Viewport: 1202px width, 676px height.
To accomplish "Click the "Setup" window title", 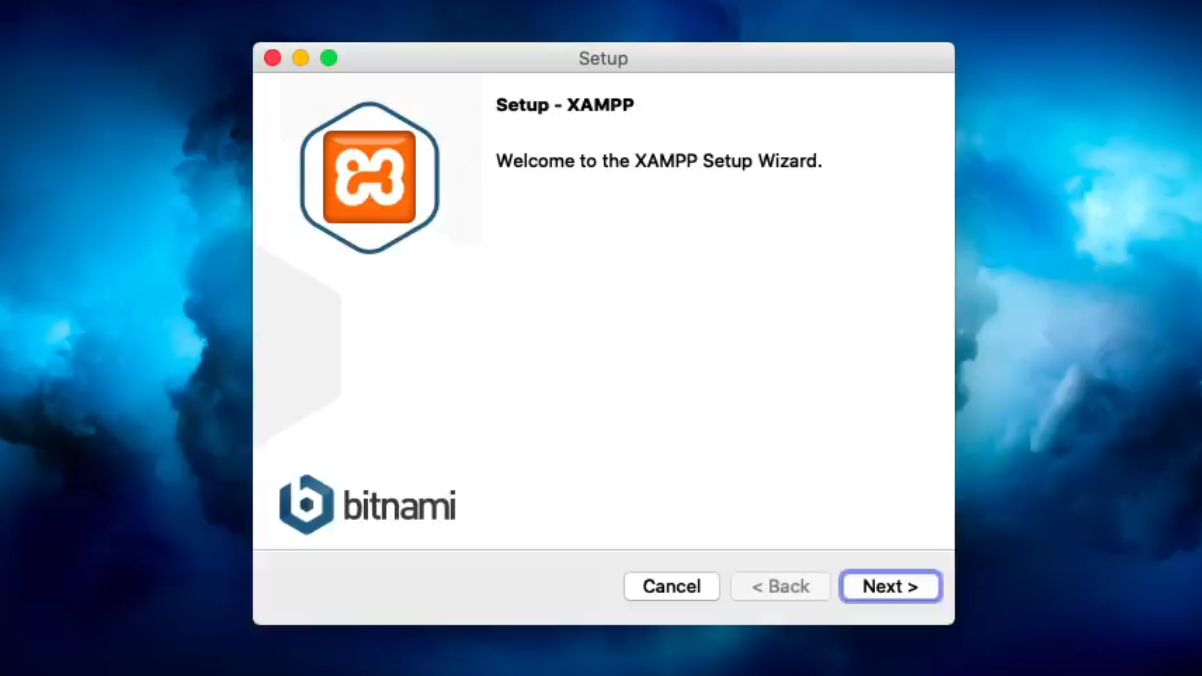I will 603,59.
